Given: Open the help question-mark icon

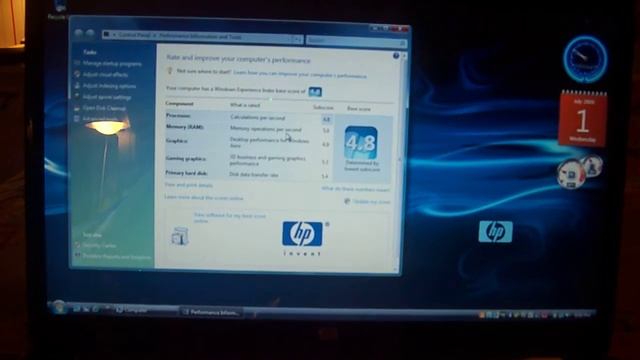Looking at the screenshot, I should click(396, 56).
